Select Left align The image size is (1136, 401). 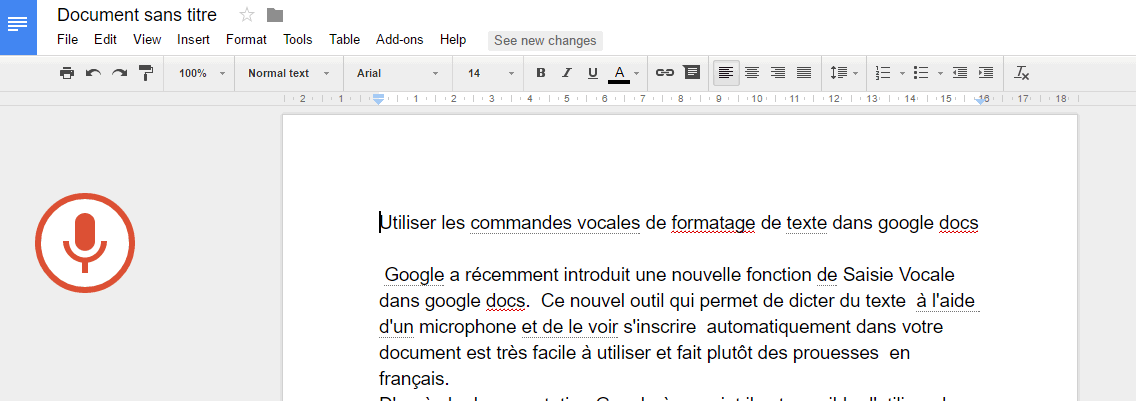(x=726, y=73)
